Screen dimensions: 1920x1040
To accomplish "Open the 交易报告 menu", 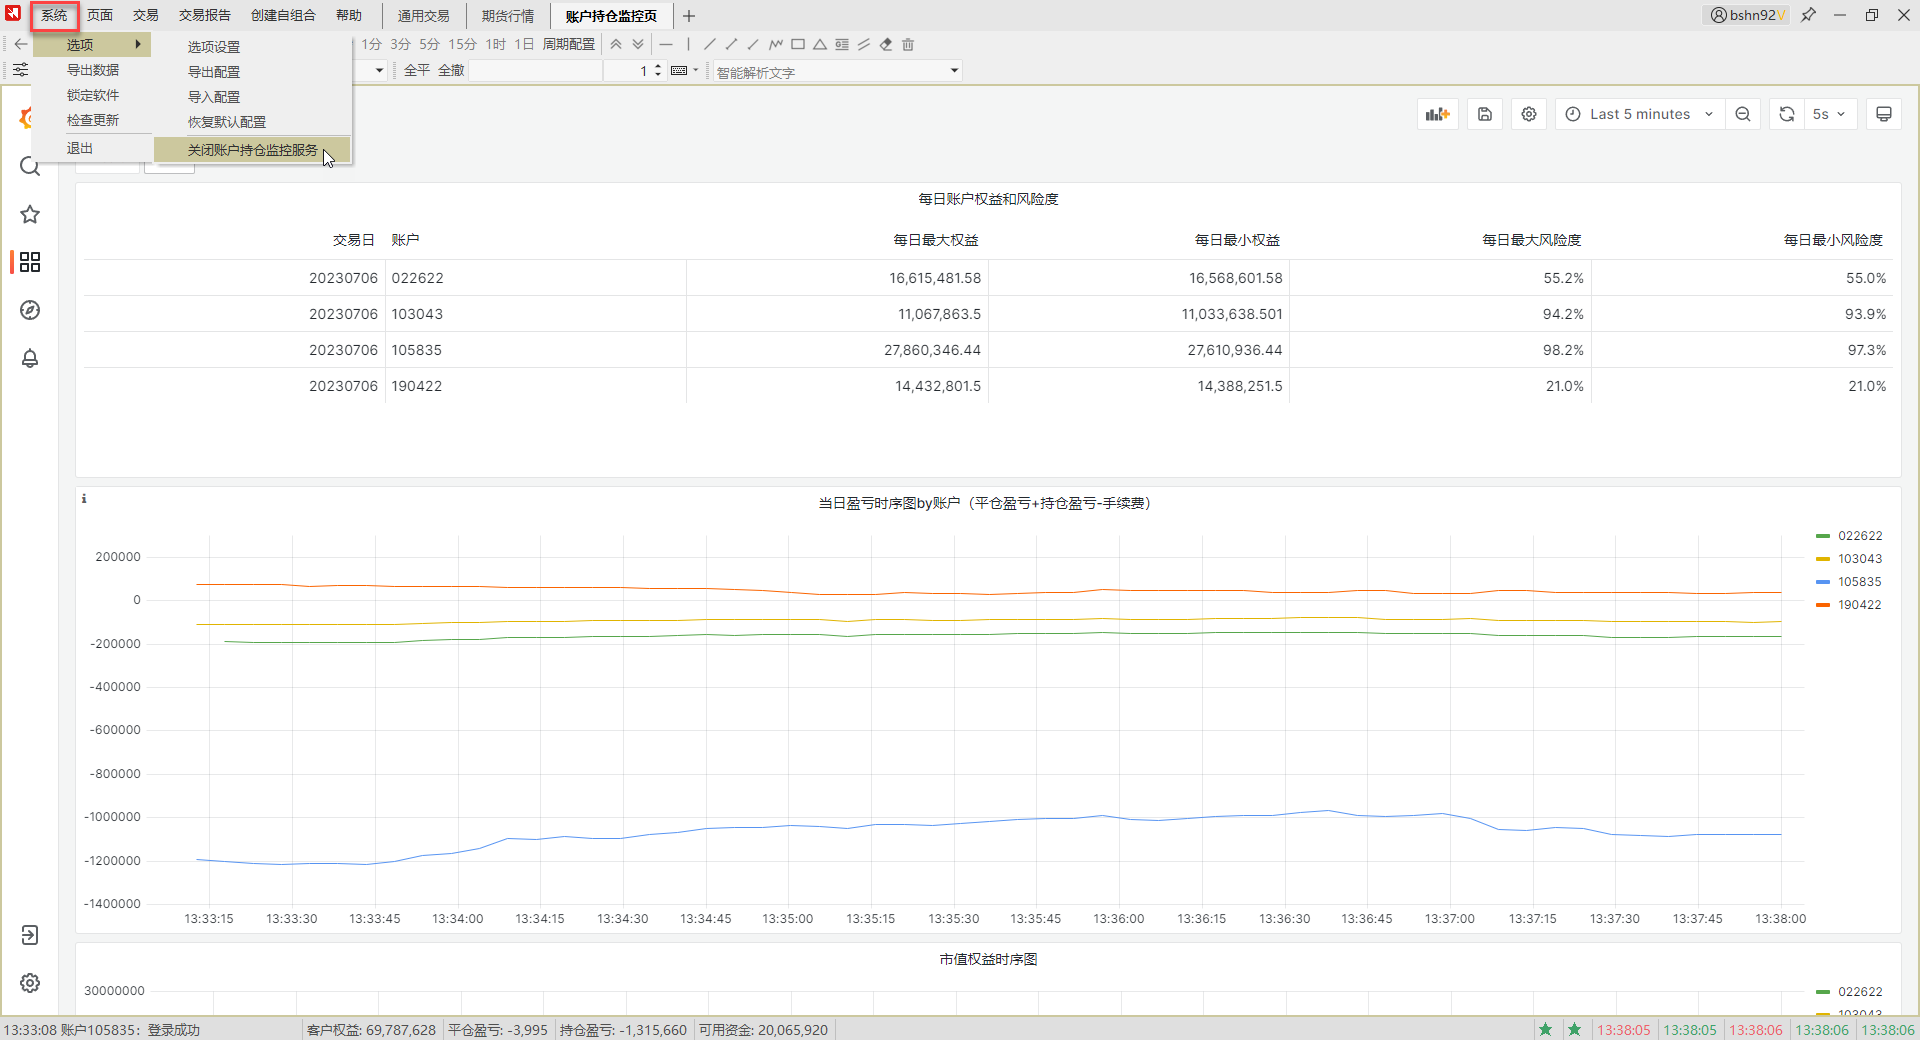I will (x=205, y=15).
